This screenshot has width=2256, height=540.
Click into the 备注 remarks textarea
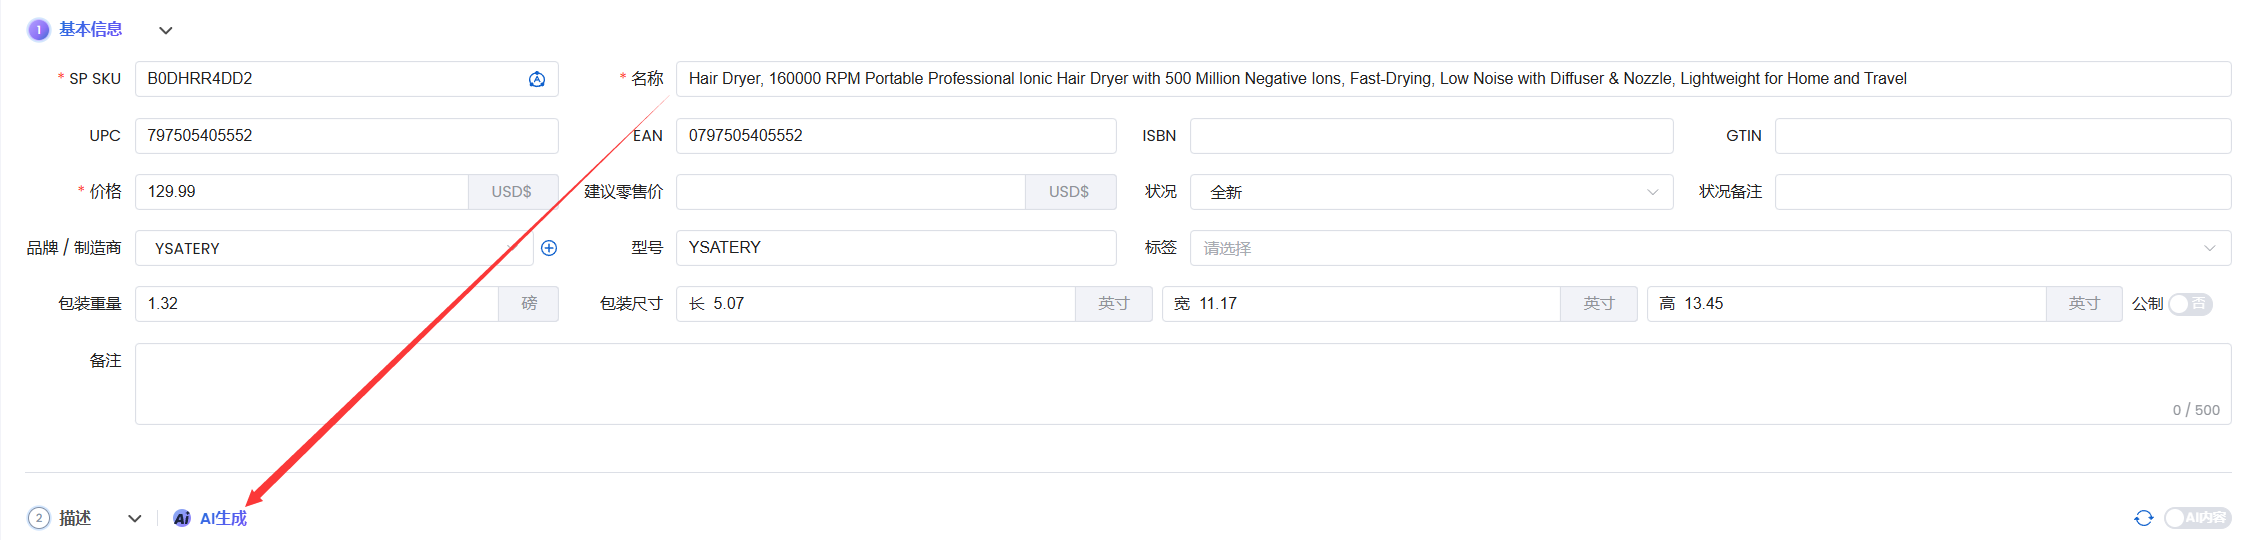pyautogui.click(x=1183, y=384)
